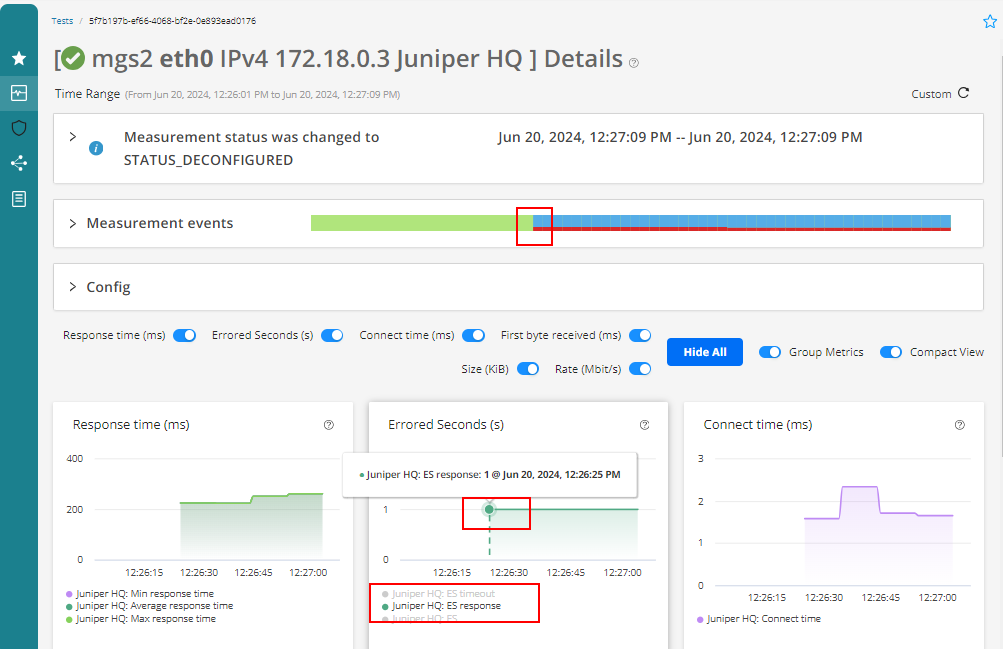Image resolution: width=1003 pixels, height=649 pixels.
Task: Toggle the Group Metrics switch
Action: click(x=770, y=352)
